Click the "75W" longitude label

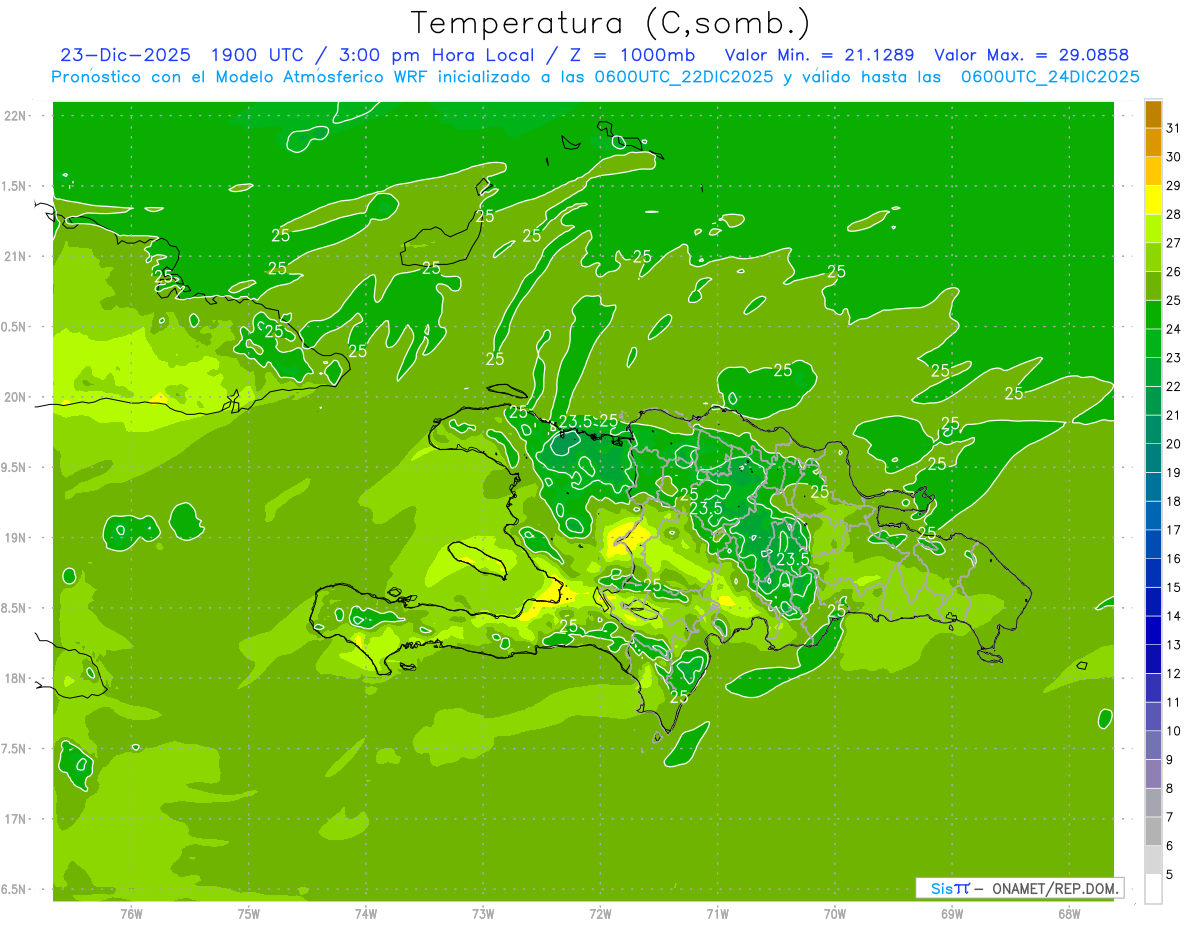click(x=249, y=913)
